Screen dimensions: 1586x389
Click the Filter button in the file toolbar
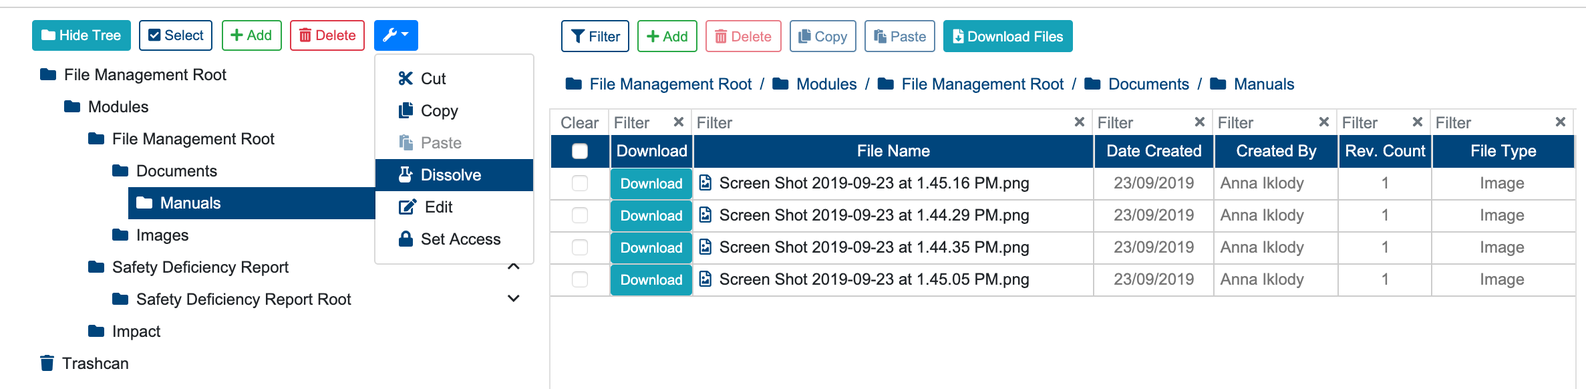coord(595,36)
